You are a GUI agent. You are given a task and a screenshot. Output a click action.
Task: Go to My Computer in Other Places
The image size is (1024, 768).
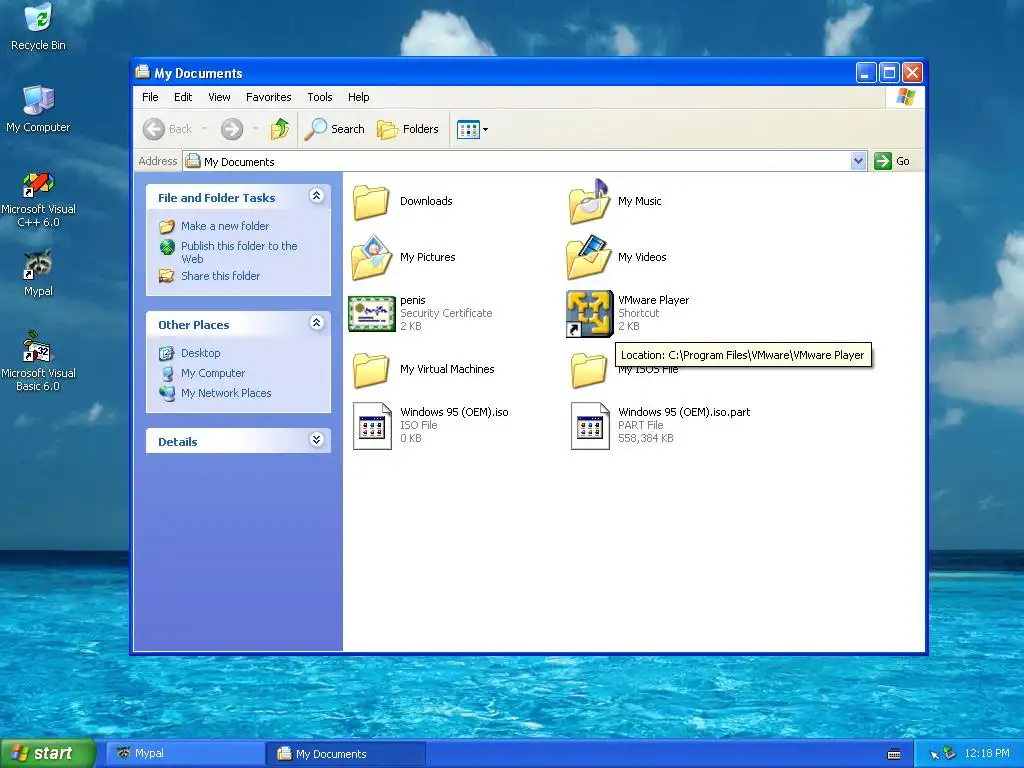[x=213, y=373]
